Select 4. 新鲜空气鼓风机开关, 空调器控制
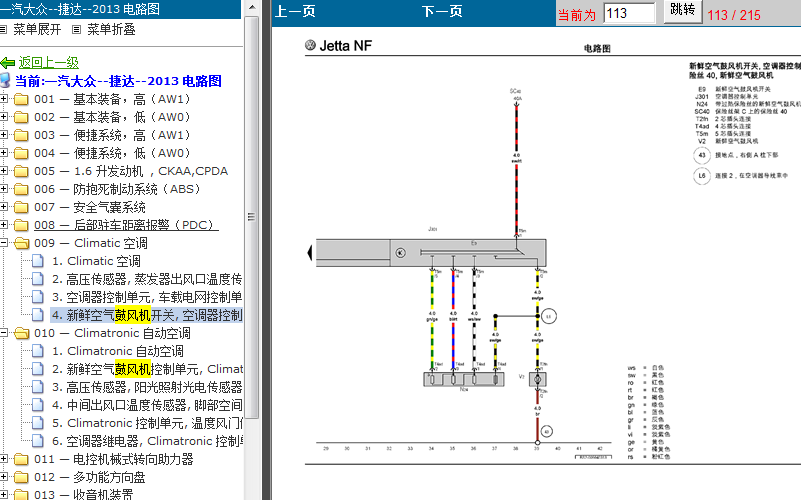This screenshot has height=500, width=801. pos(147,315)
